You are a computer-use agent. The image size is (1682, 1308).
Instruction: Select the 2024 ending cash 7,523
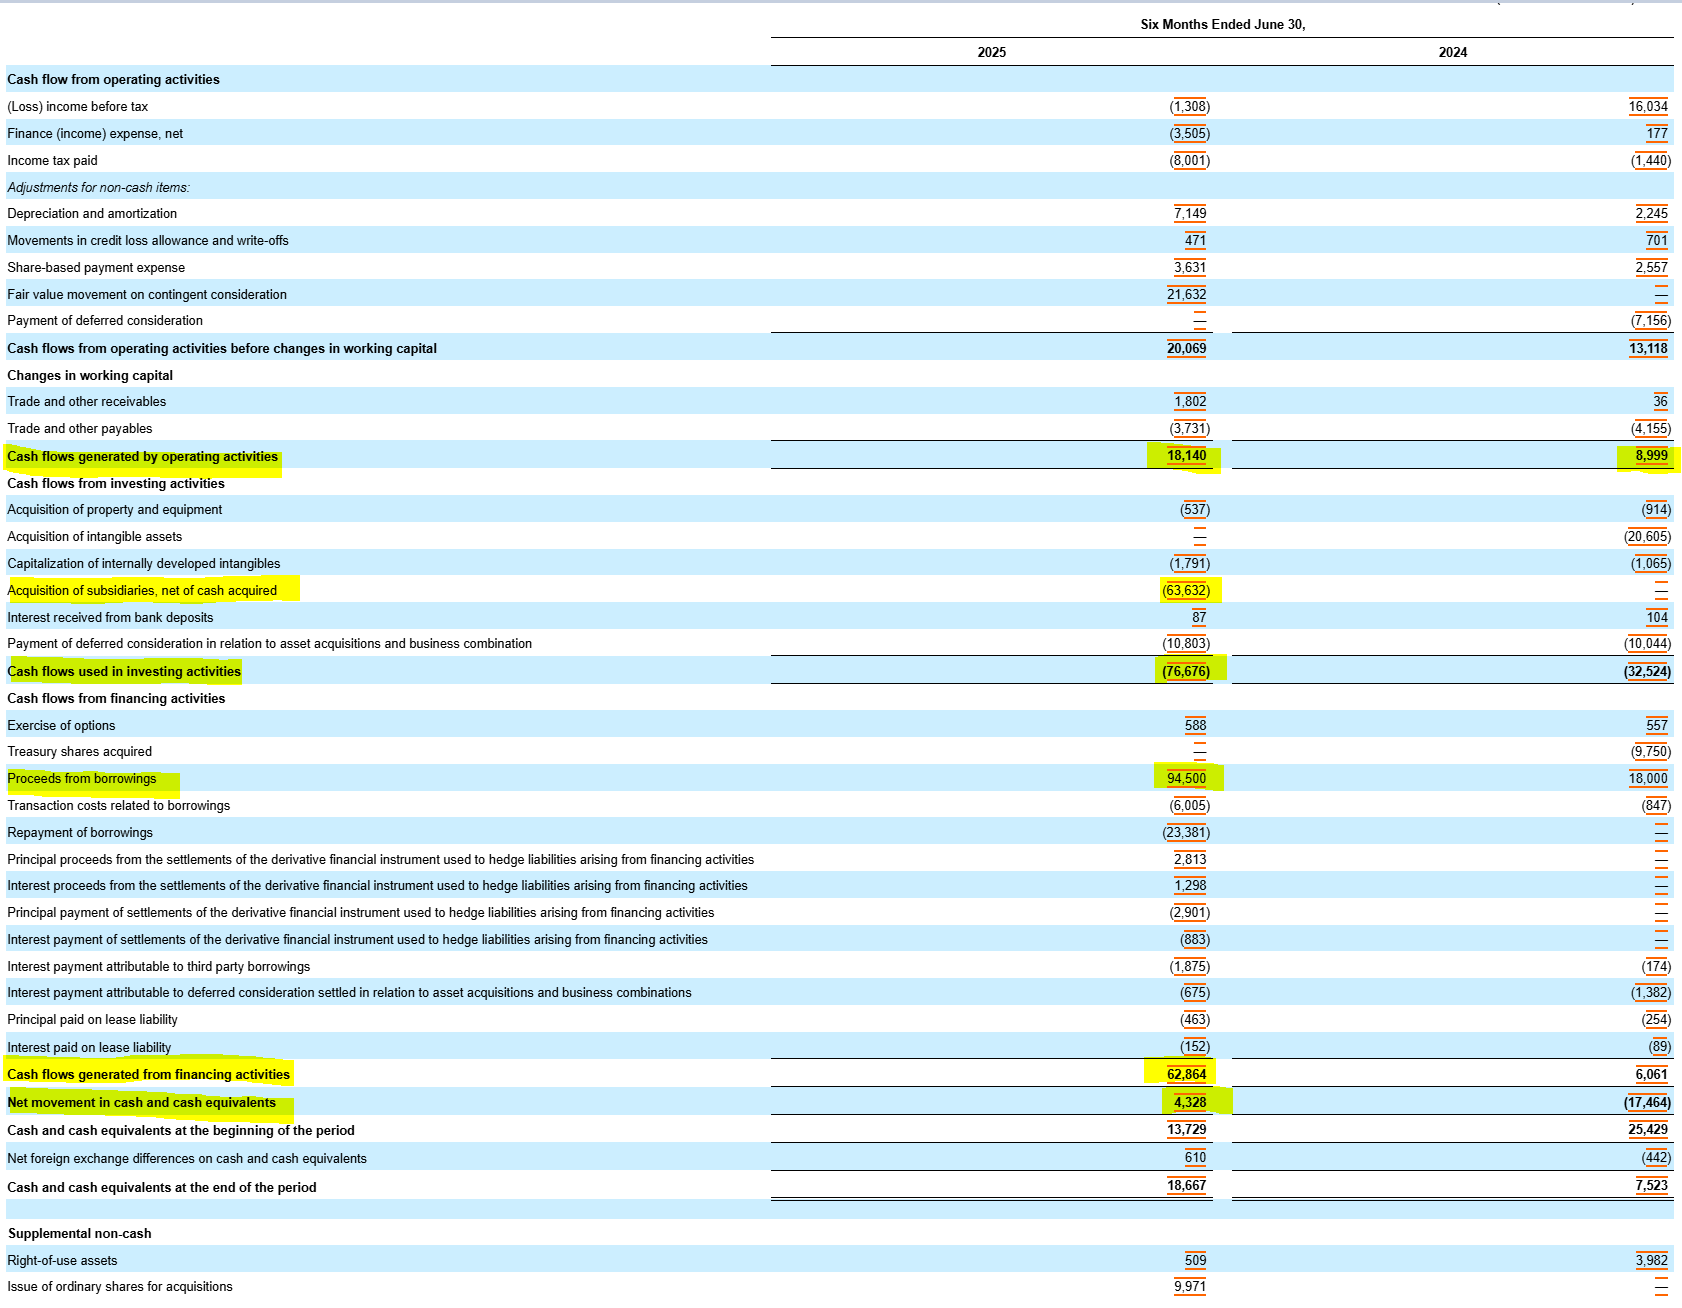pos(1652,1186)
